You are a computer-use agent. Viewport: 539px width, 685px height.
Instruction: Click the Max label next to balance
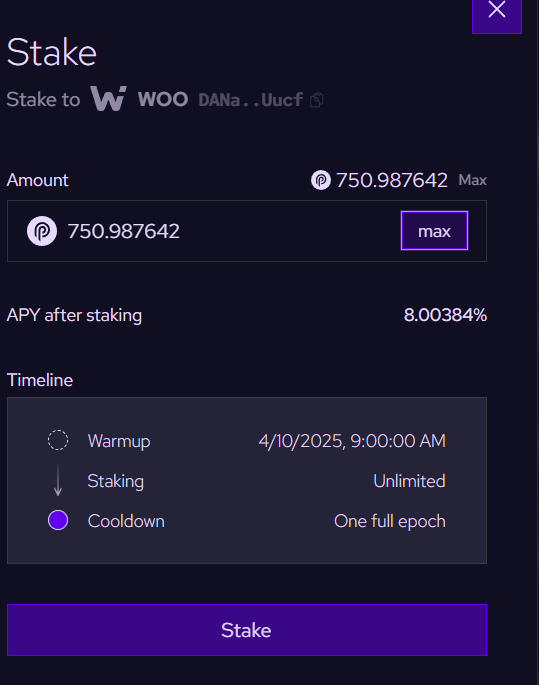tap(473, 180)
